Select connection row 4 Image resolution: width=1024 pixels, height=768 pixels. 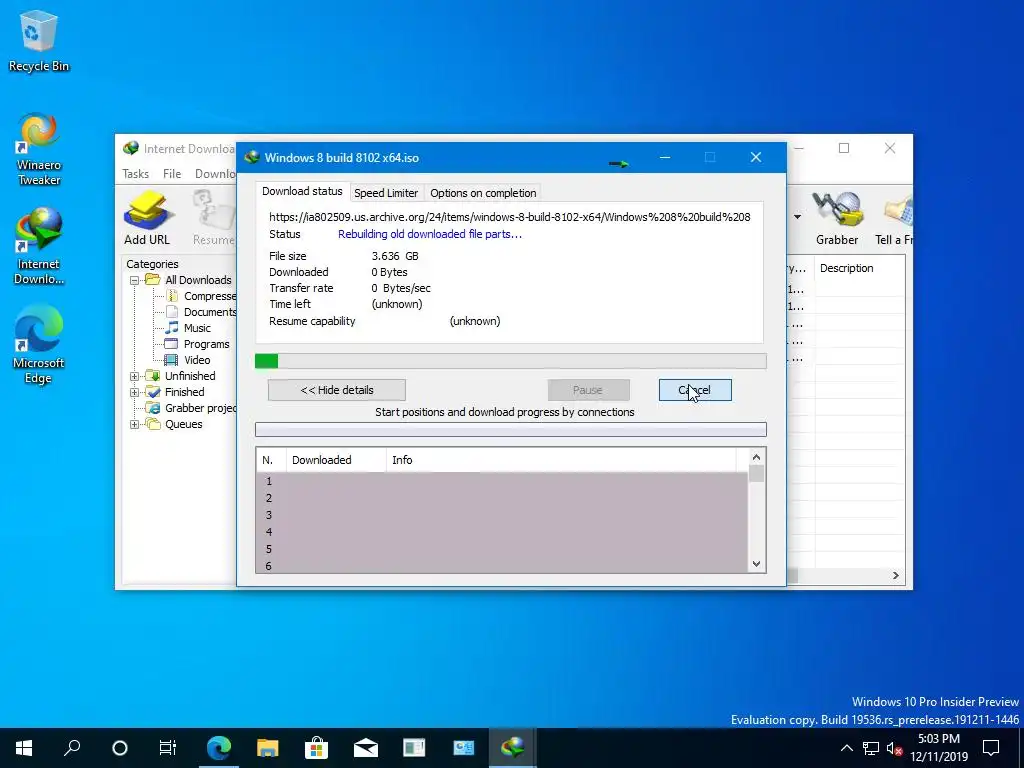[502, 532]
